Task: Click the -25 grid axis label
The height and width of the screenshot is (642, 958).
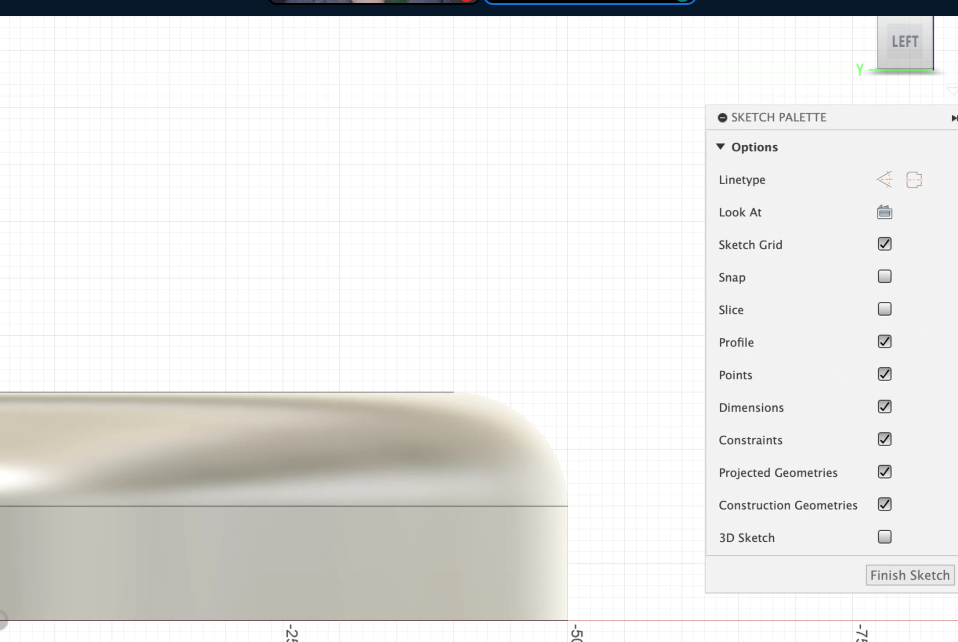Action: point(291,633)
